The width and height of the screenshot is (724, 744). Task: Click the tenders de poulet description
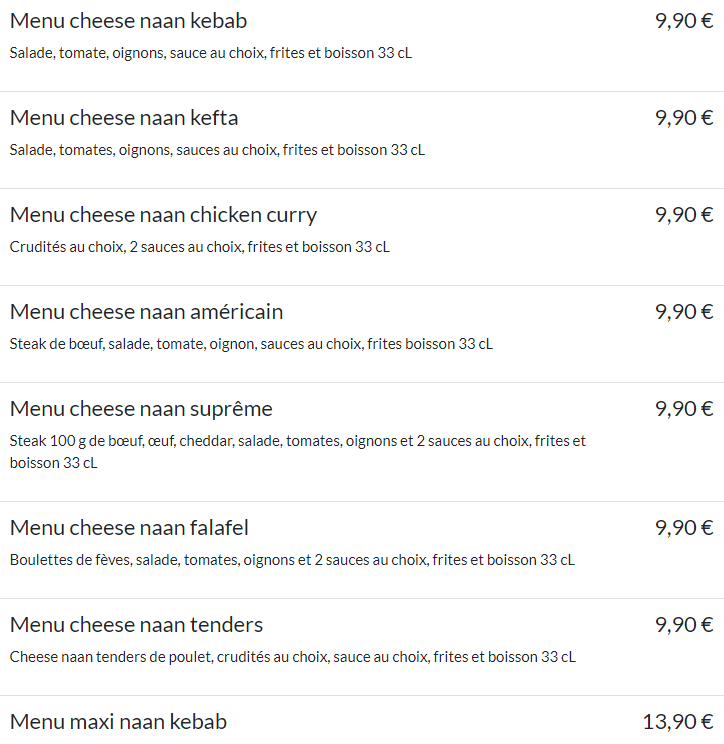(293, 657)
